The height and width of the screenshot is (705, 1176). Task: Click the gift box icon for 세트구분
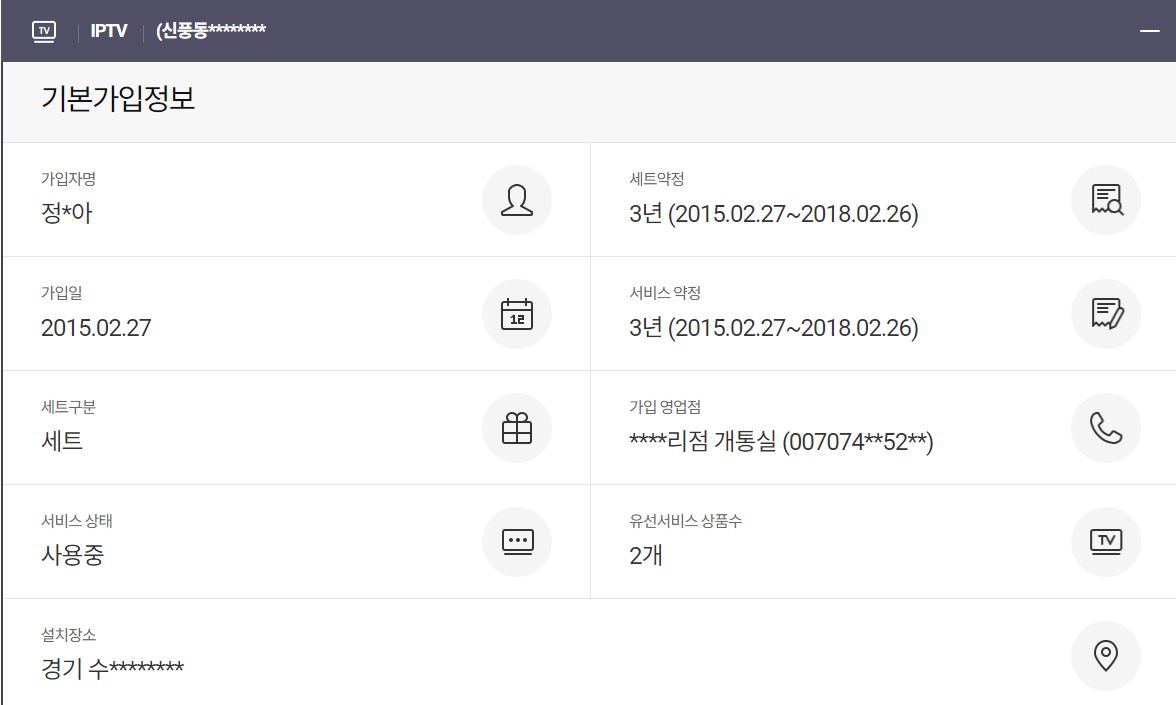(x=516, y=428)
